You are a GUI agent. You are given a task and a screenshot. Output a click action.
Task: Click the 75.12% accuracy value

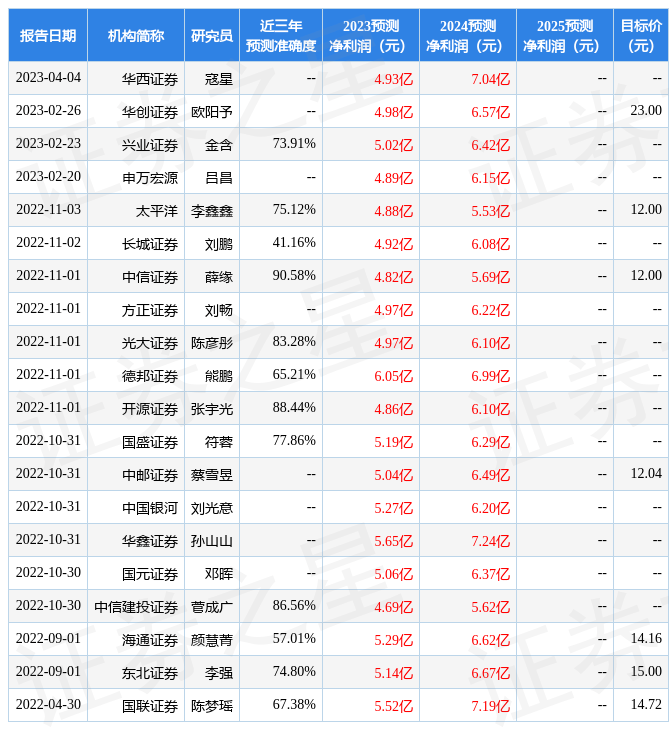[x=294, y=210]
